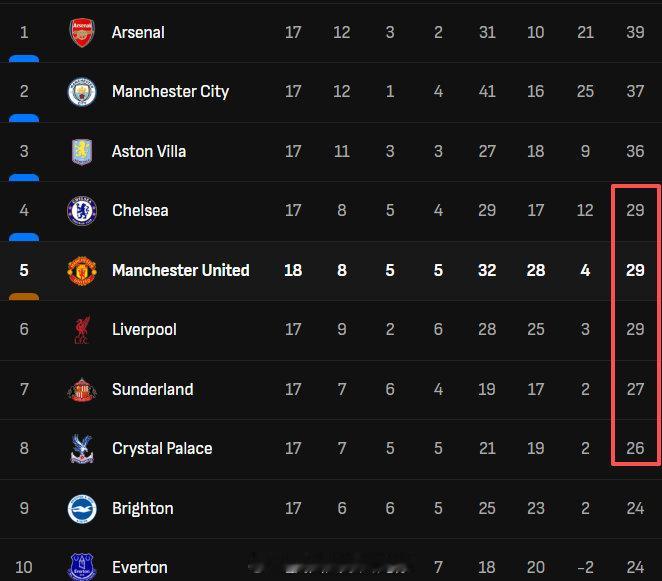Click the Brighton club crest
Screen dimensions: 662x581
click(x=81, y=508)
